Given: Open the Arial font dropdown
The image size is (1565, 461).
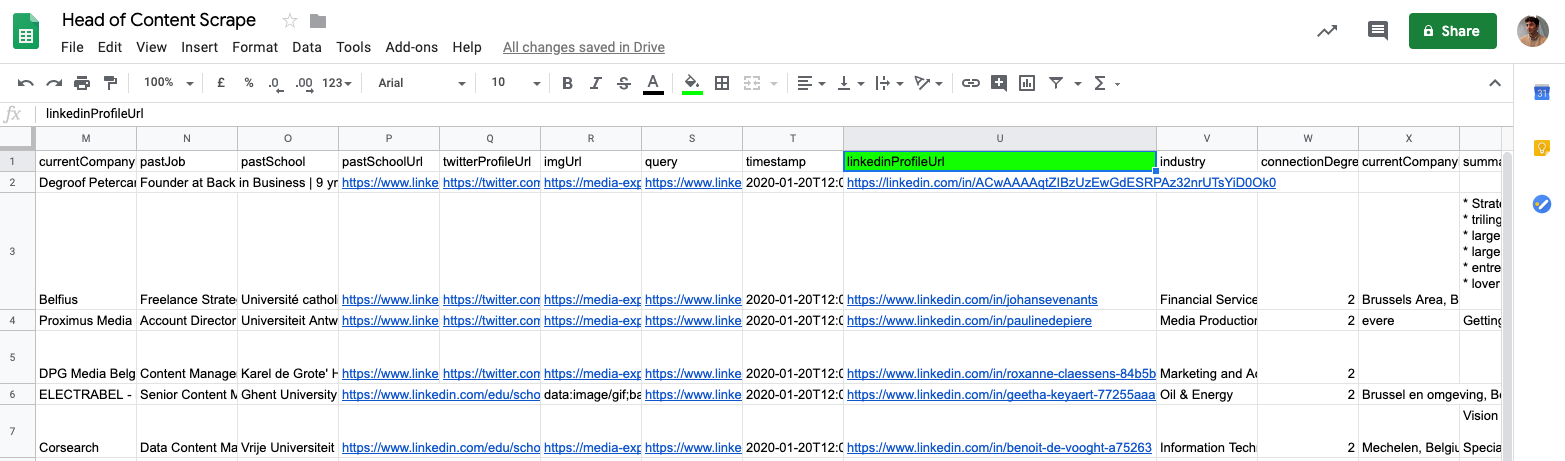Looking at the screenshot, I should coord(422,83).
